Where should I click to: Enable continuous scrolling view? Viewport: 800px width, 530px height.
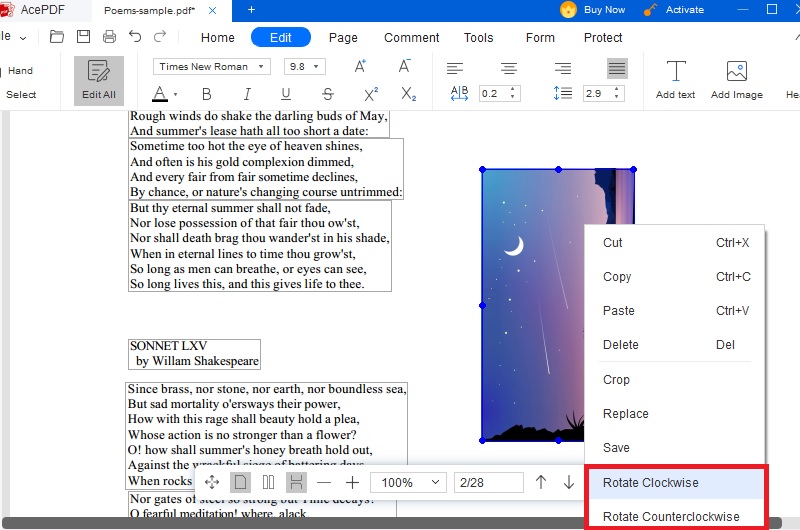296,482
